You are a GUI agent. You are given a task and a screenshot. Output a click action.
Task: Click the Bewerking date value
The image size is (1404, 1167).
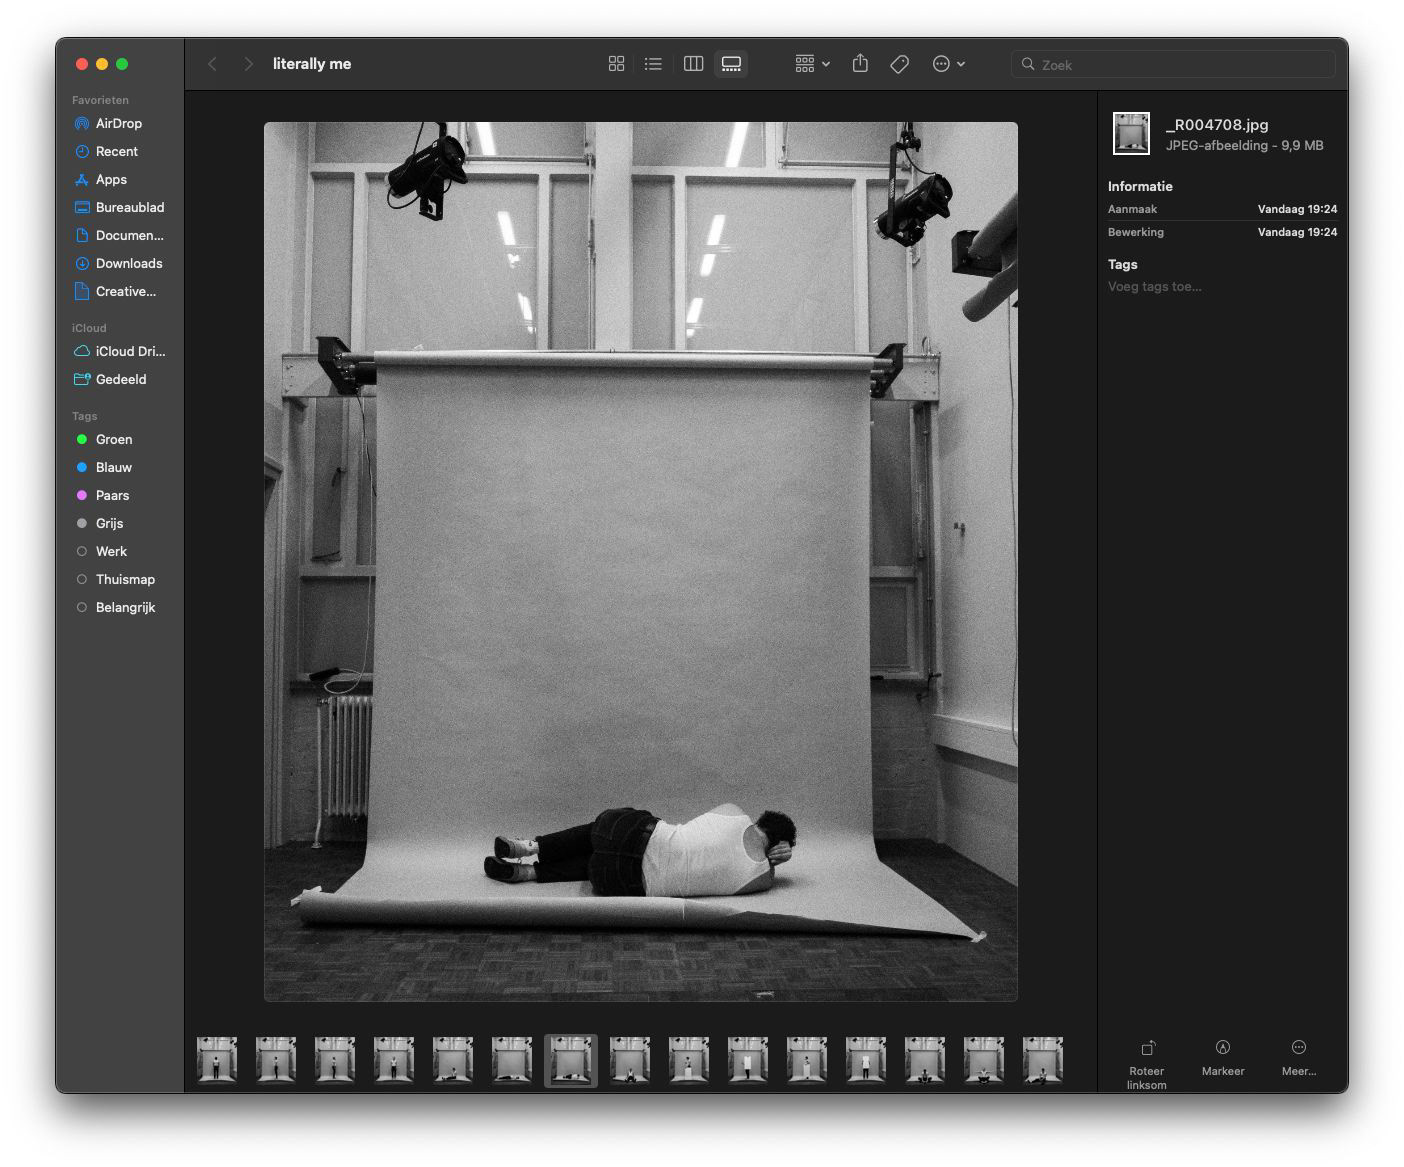1297,232
